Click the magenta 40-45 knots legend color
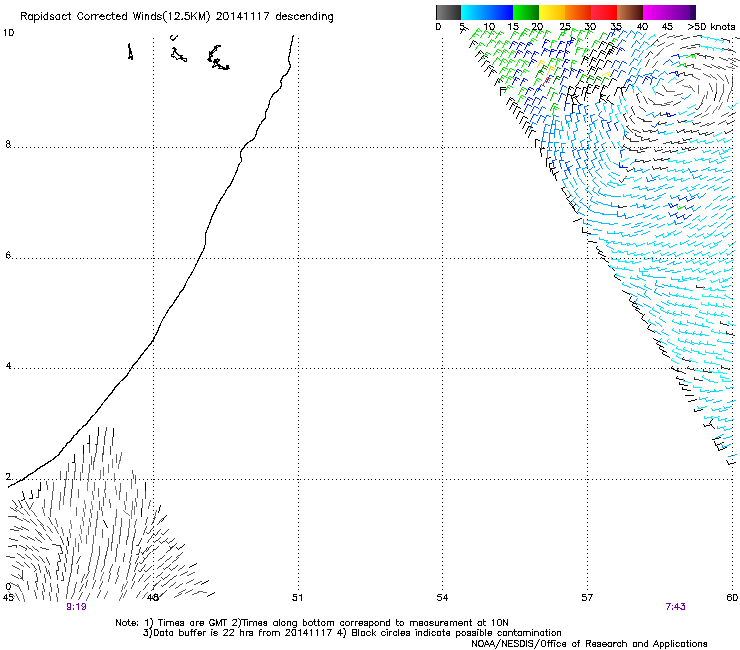This screenshot has height=650, width=740. [656, 12]
